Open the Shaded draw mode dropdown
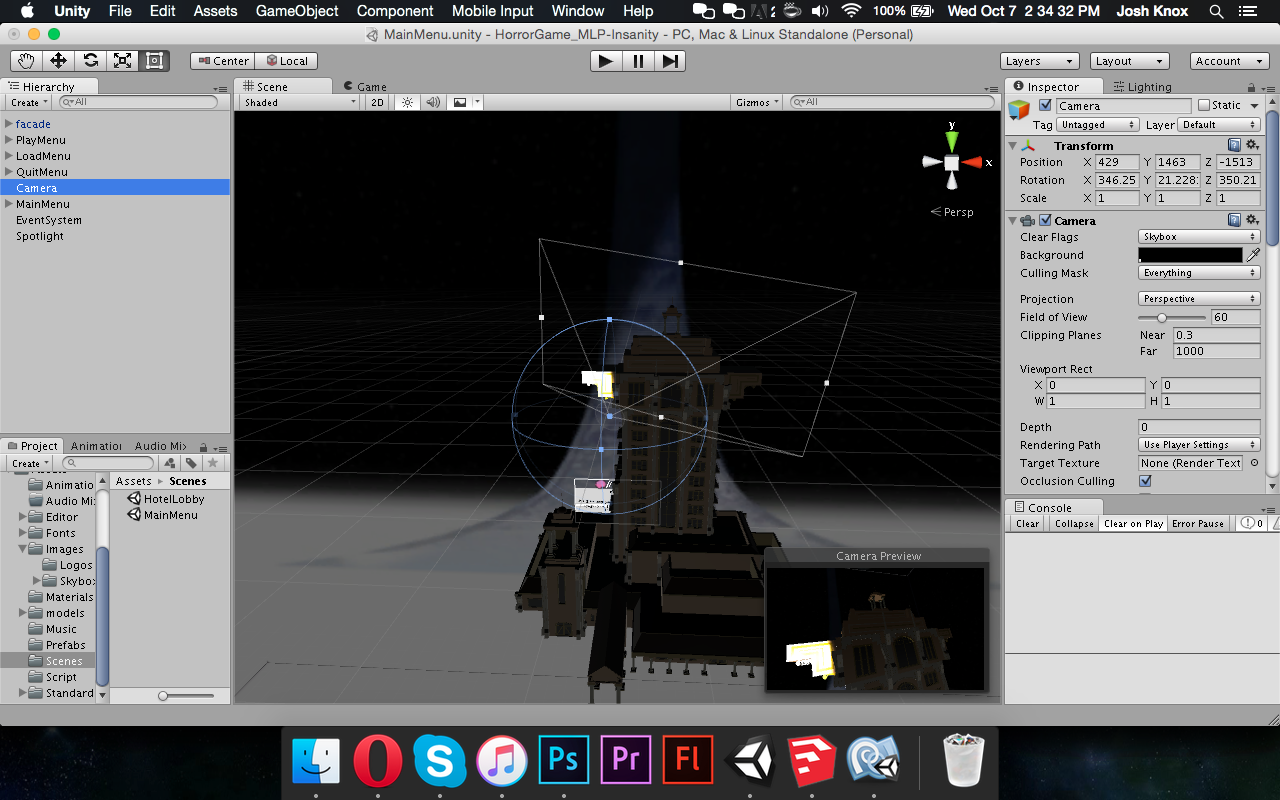 (x=299, y=102)
